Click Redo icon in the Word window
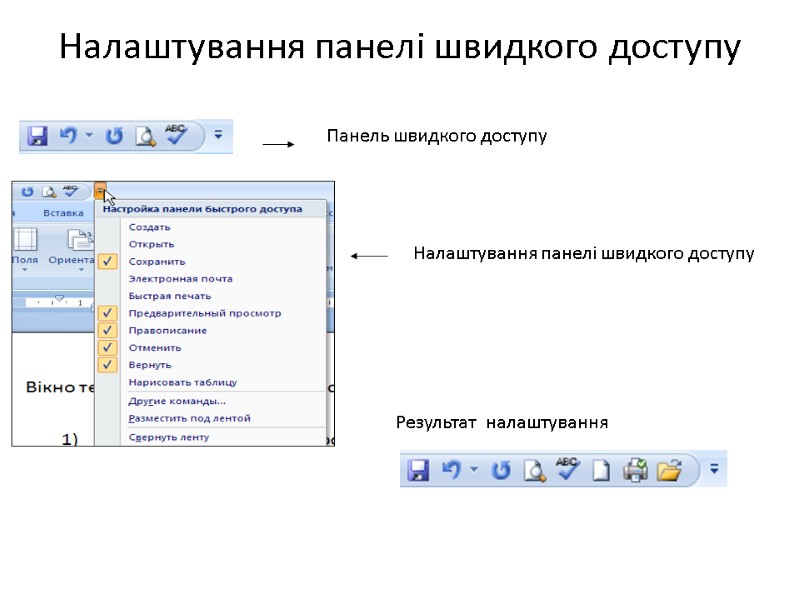This screenshot has height=600, width=800. tap(27, 192)
